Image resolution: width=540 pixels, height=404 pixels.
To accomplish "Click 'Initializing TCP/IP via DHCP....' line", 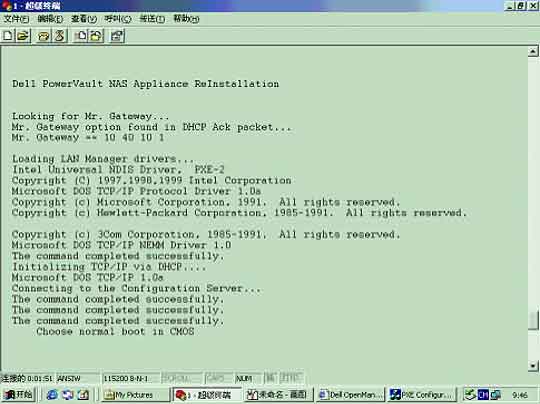I will coord(109,267).
